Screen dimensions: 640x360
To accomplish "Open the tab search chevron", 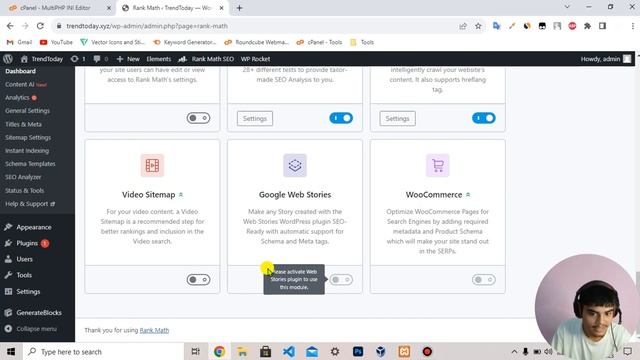I will click(x=567, y=7).
